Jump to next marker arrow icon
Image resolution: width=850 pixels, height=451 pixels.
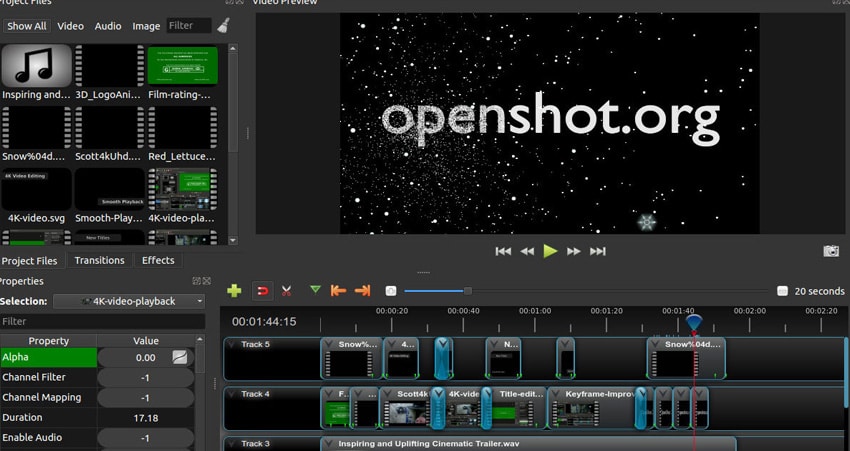[362, 291]
